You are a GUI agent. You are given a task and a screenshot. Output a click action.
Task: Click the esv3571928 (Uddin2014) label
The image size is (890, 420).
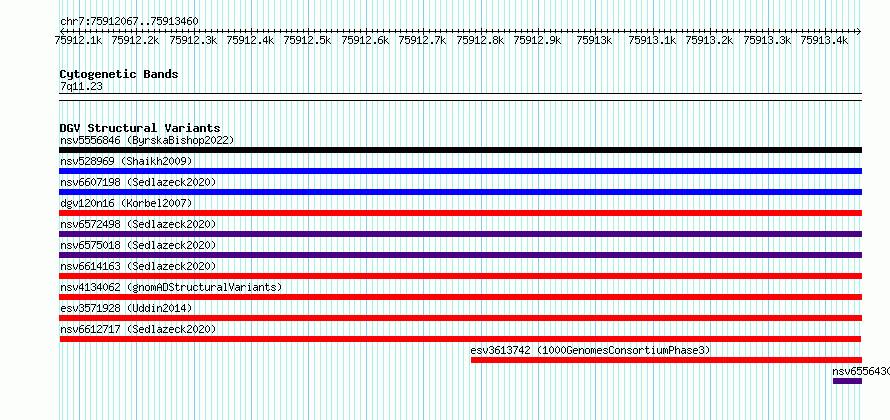click(x=126, y=308)
